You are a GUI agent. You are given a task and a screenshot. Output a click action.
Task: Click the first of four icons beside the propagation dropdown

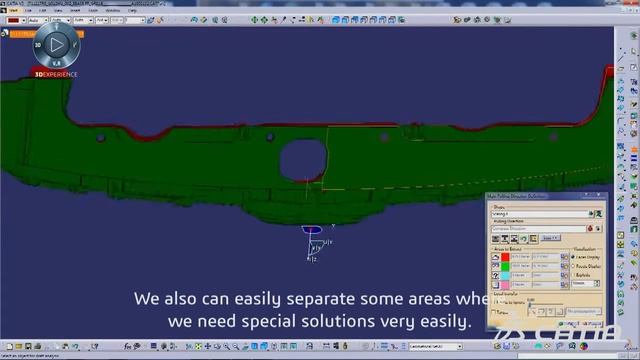click(x=532, y=312)
